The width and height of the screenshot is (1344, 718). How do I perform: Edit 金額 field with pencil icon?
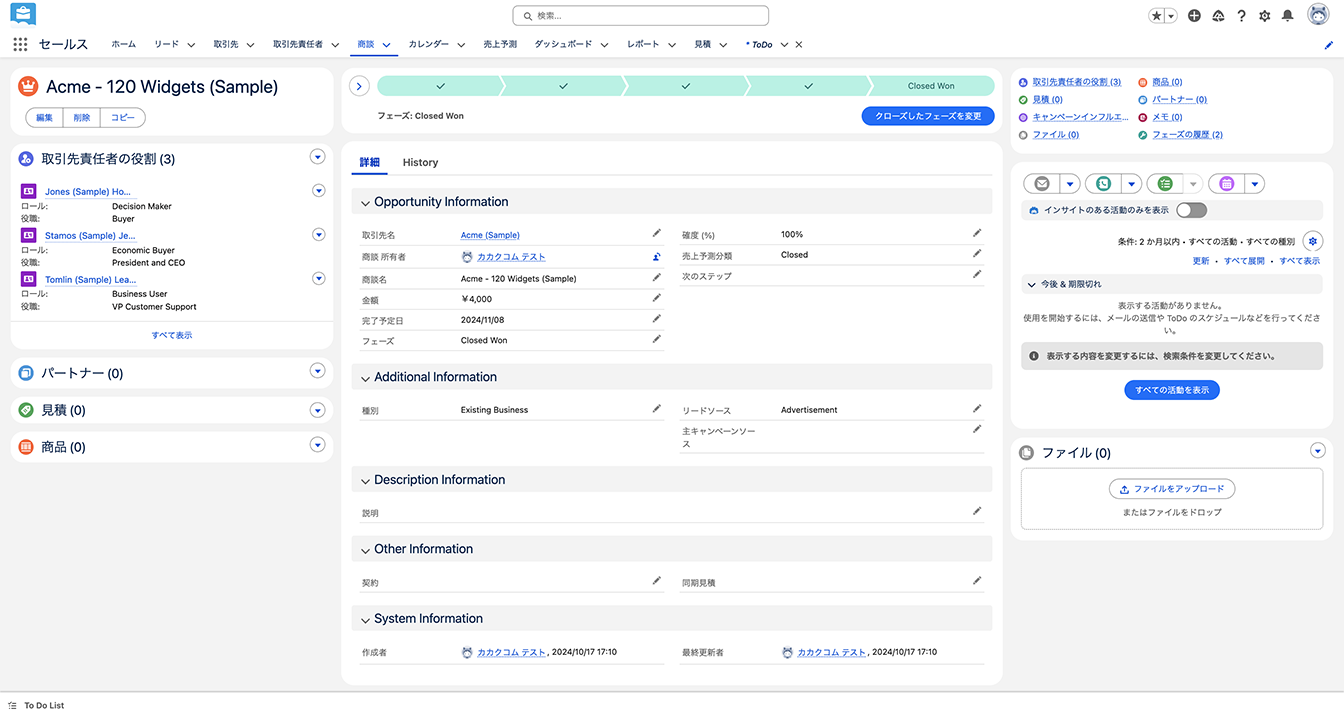(657, 298)
